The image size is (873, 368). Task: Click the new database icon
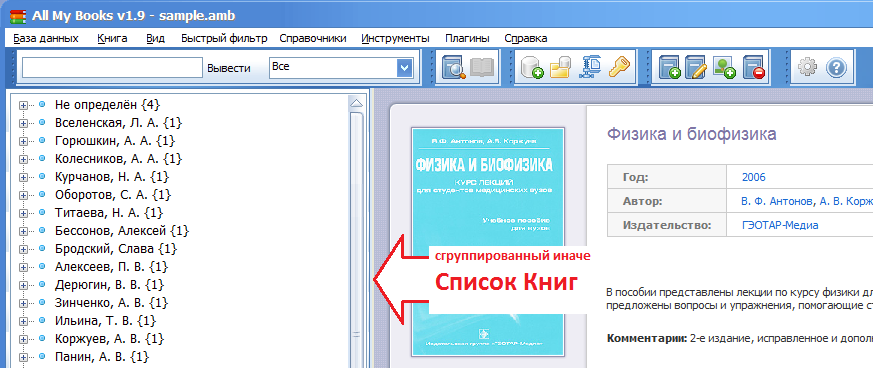click(x=532, y=68)
